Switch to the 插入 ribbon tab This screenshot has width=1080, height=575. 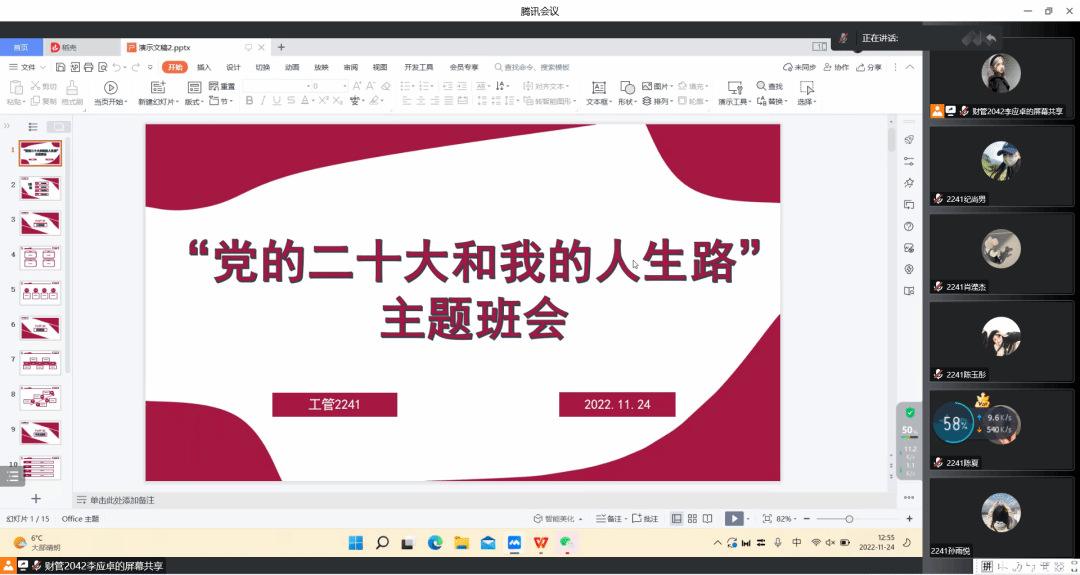click(x=204, y=67)
